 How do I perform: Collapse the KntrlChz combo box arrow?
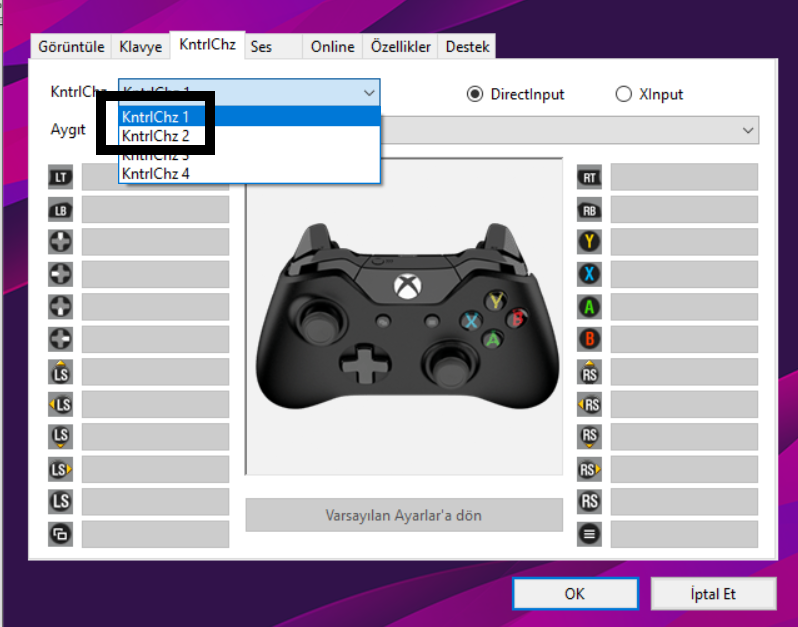(369, 93)
